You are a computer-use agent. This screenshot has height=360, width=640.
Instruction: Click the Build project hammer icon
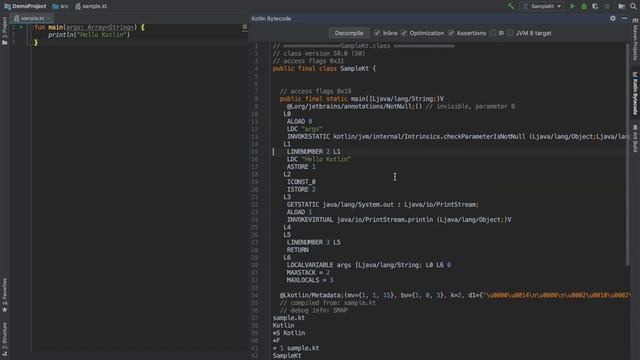point(511,6)
